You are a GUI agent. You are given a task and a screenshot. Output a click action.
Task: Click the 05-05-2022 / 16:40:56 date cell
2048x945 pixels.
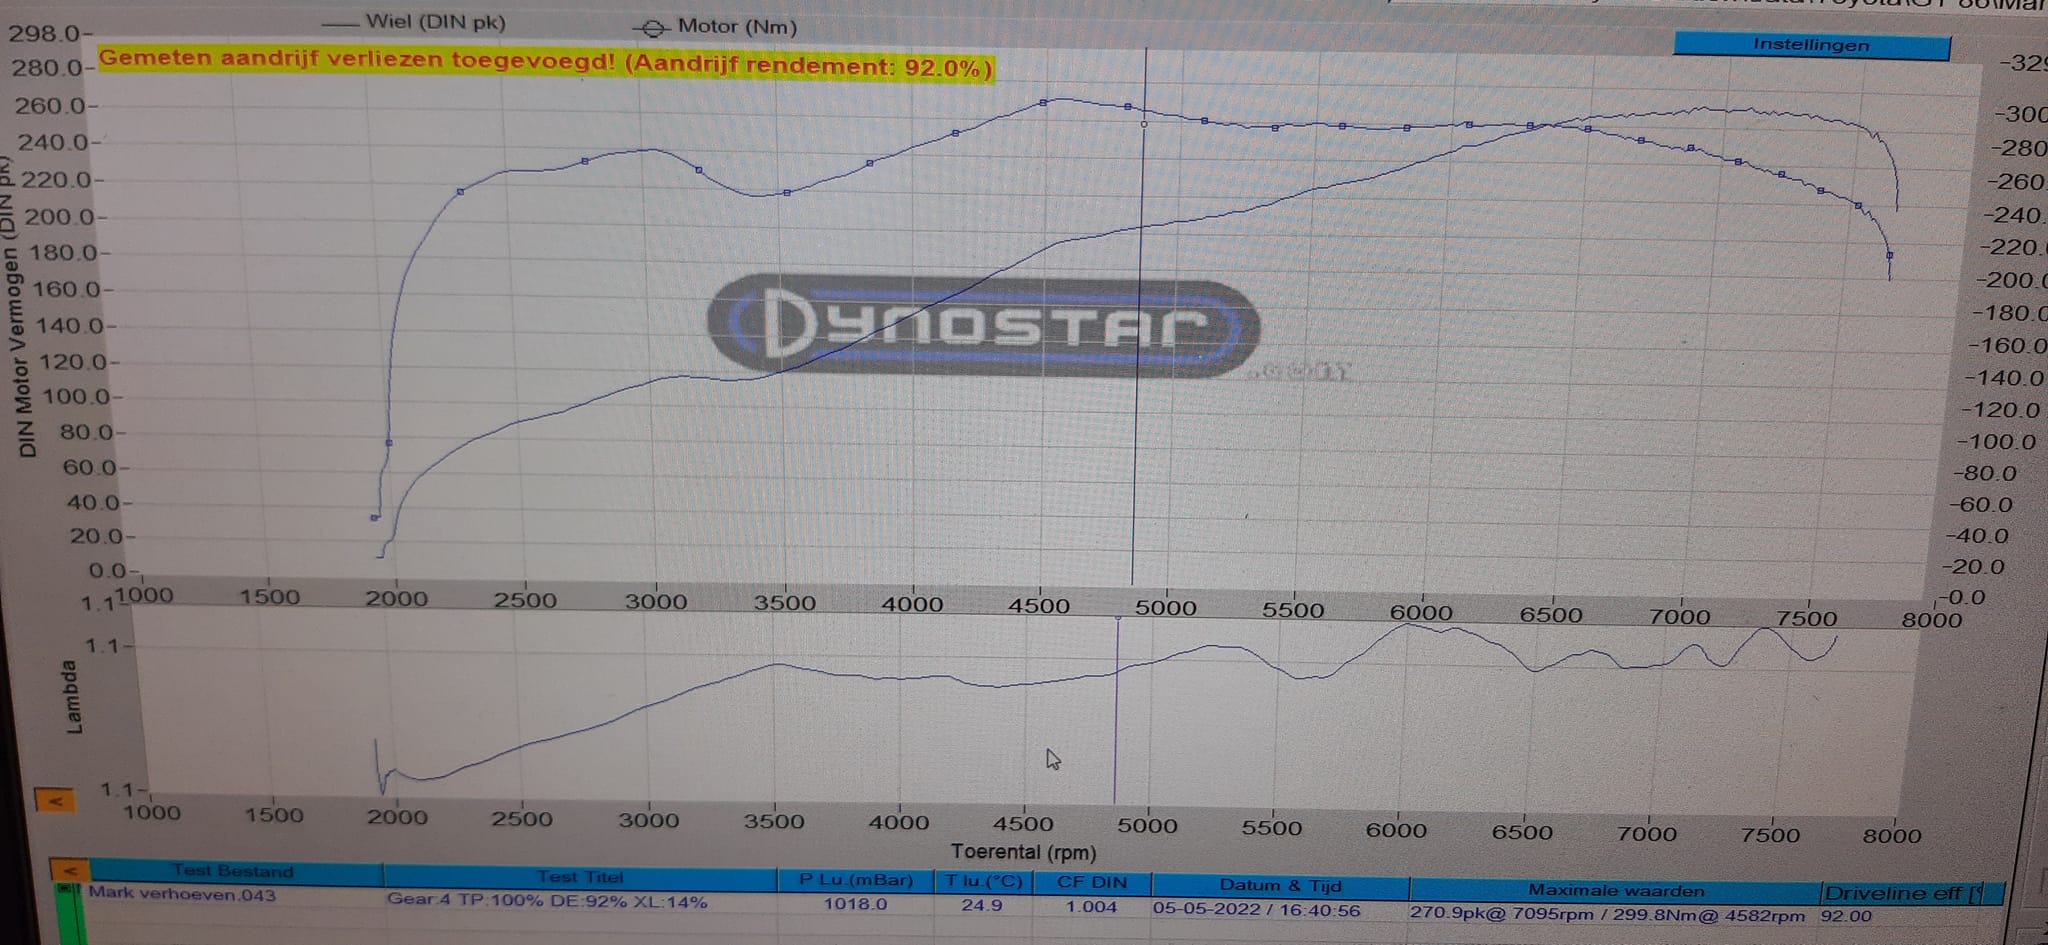(x=1256, y=909)
